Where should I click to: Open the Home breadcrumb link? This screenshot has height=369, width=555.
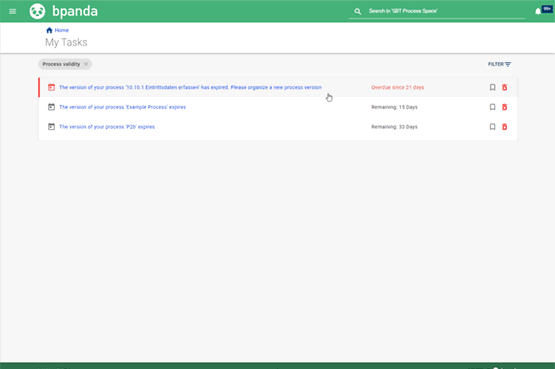pos(62,30)
